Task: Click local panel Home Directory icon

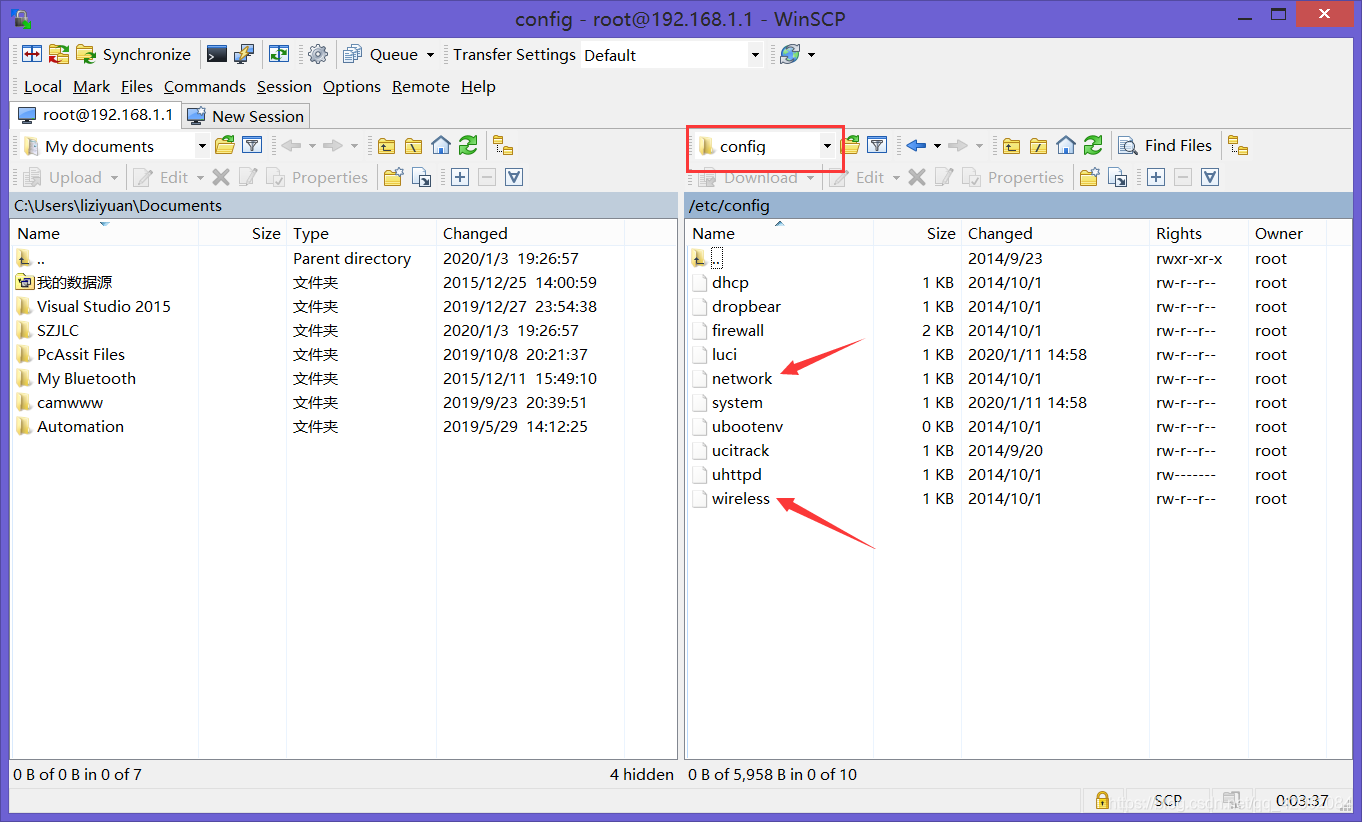Action: pos(441,146)
